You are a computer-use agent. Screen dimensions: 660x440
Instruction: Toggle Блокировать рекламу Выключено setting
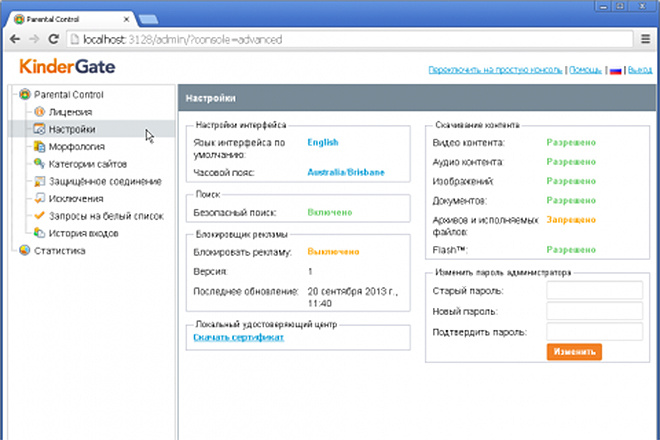click(x=333, y=252)
